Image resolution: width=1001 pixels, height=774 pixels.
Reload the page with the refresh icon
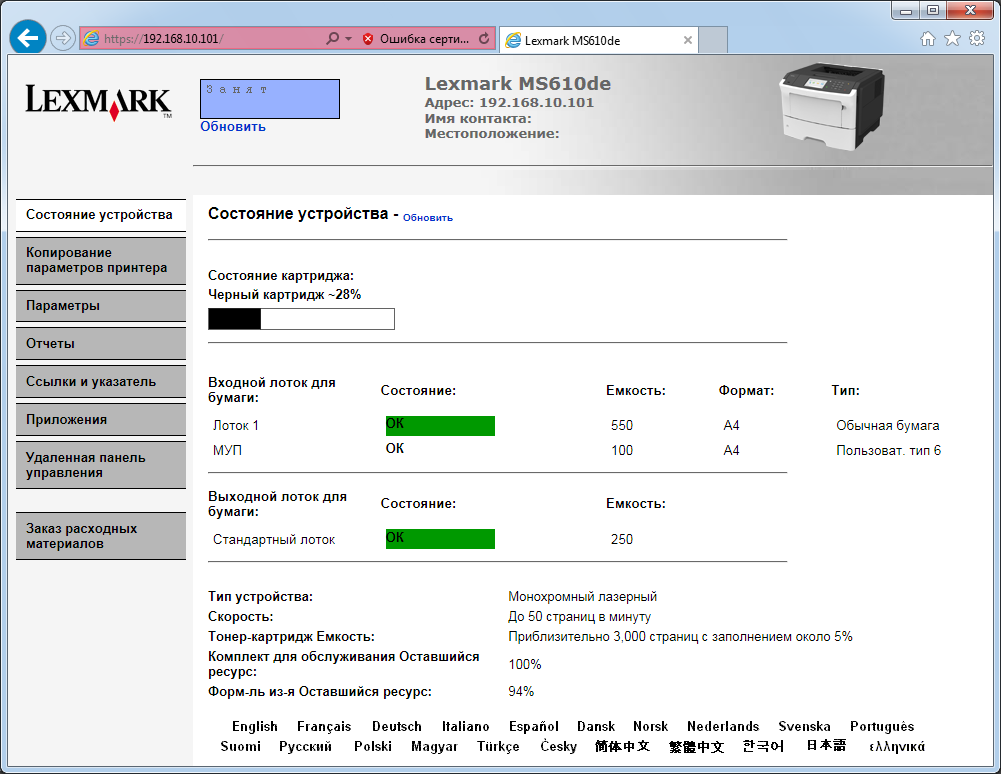click(x=484, y=38)
